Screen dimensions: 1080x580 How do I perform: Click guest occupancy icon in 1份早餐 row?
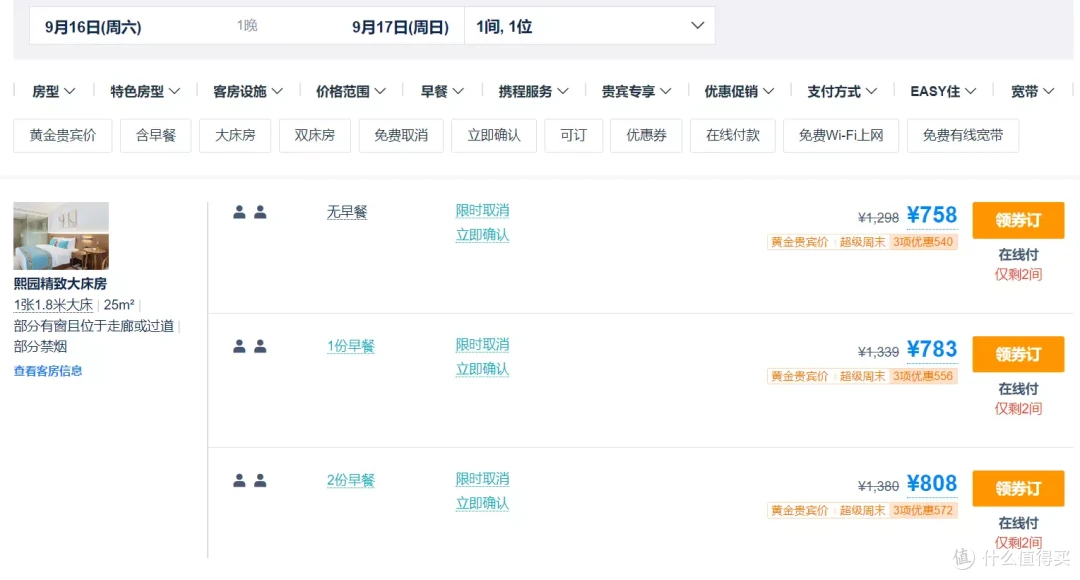(x=250, y=346)
